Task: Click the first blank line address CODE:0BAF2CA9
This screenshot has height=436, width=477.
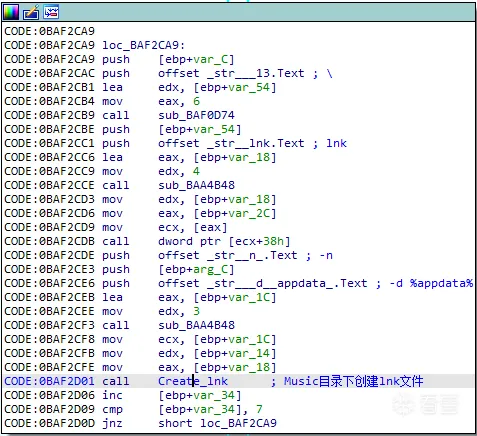Action: [x=49, y=31]
